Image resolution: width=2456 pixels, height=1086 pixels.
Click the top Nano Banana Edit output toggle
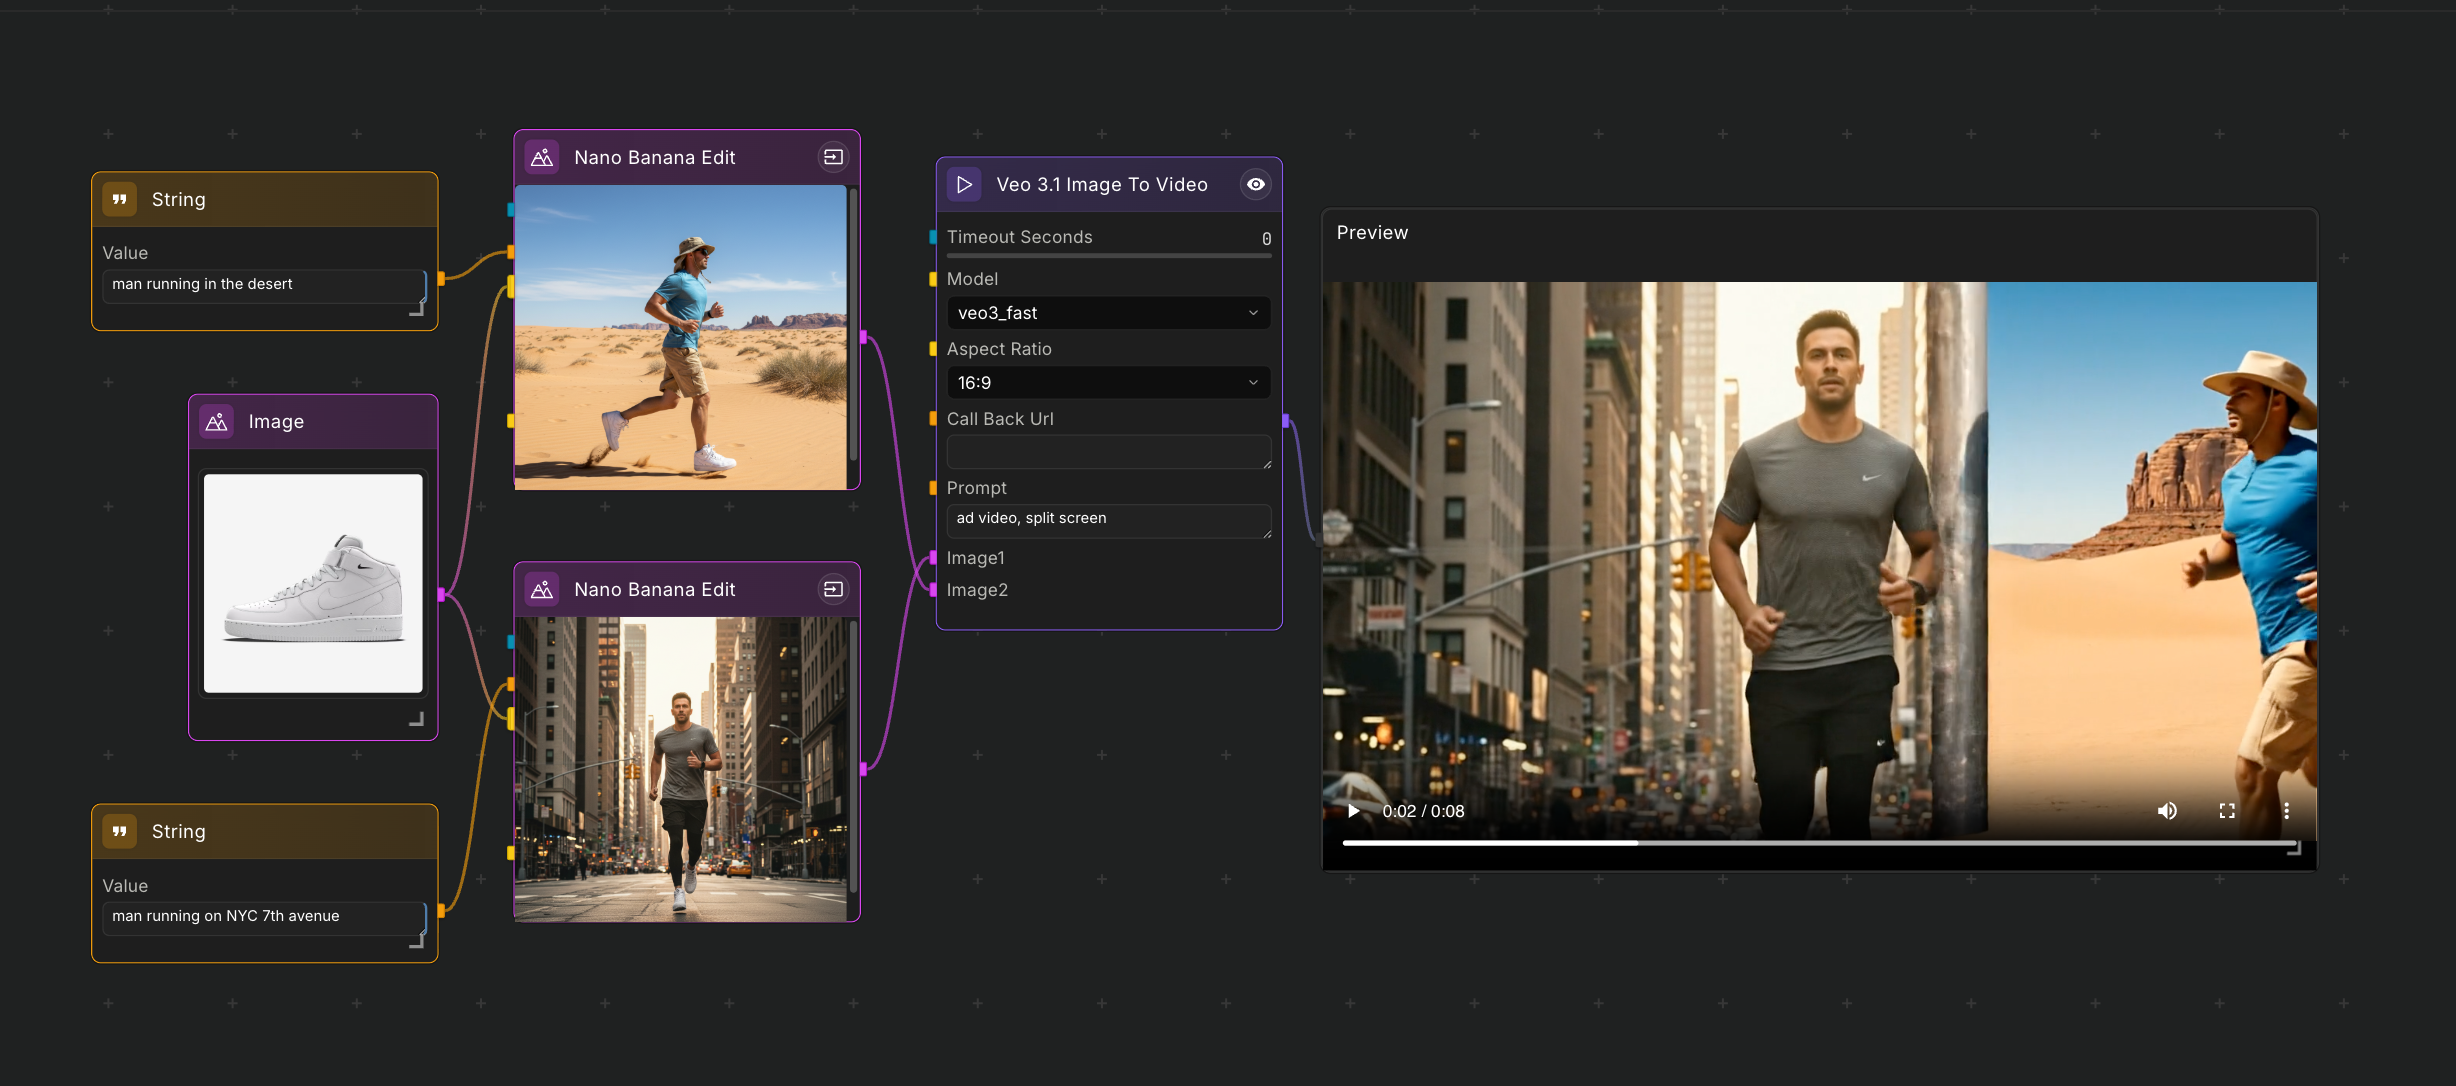click(833, 157)
